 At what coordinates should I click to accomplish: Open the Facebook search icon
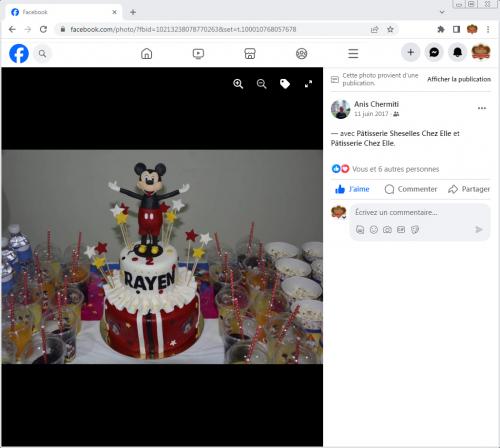[x=42, y=53]
